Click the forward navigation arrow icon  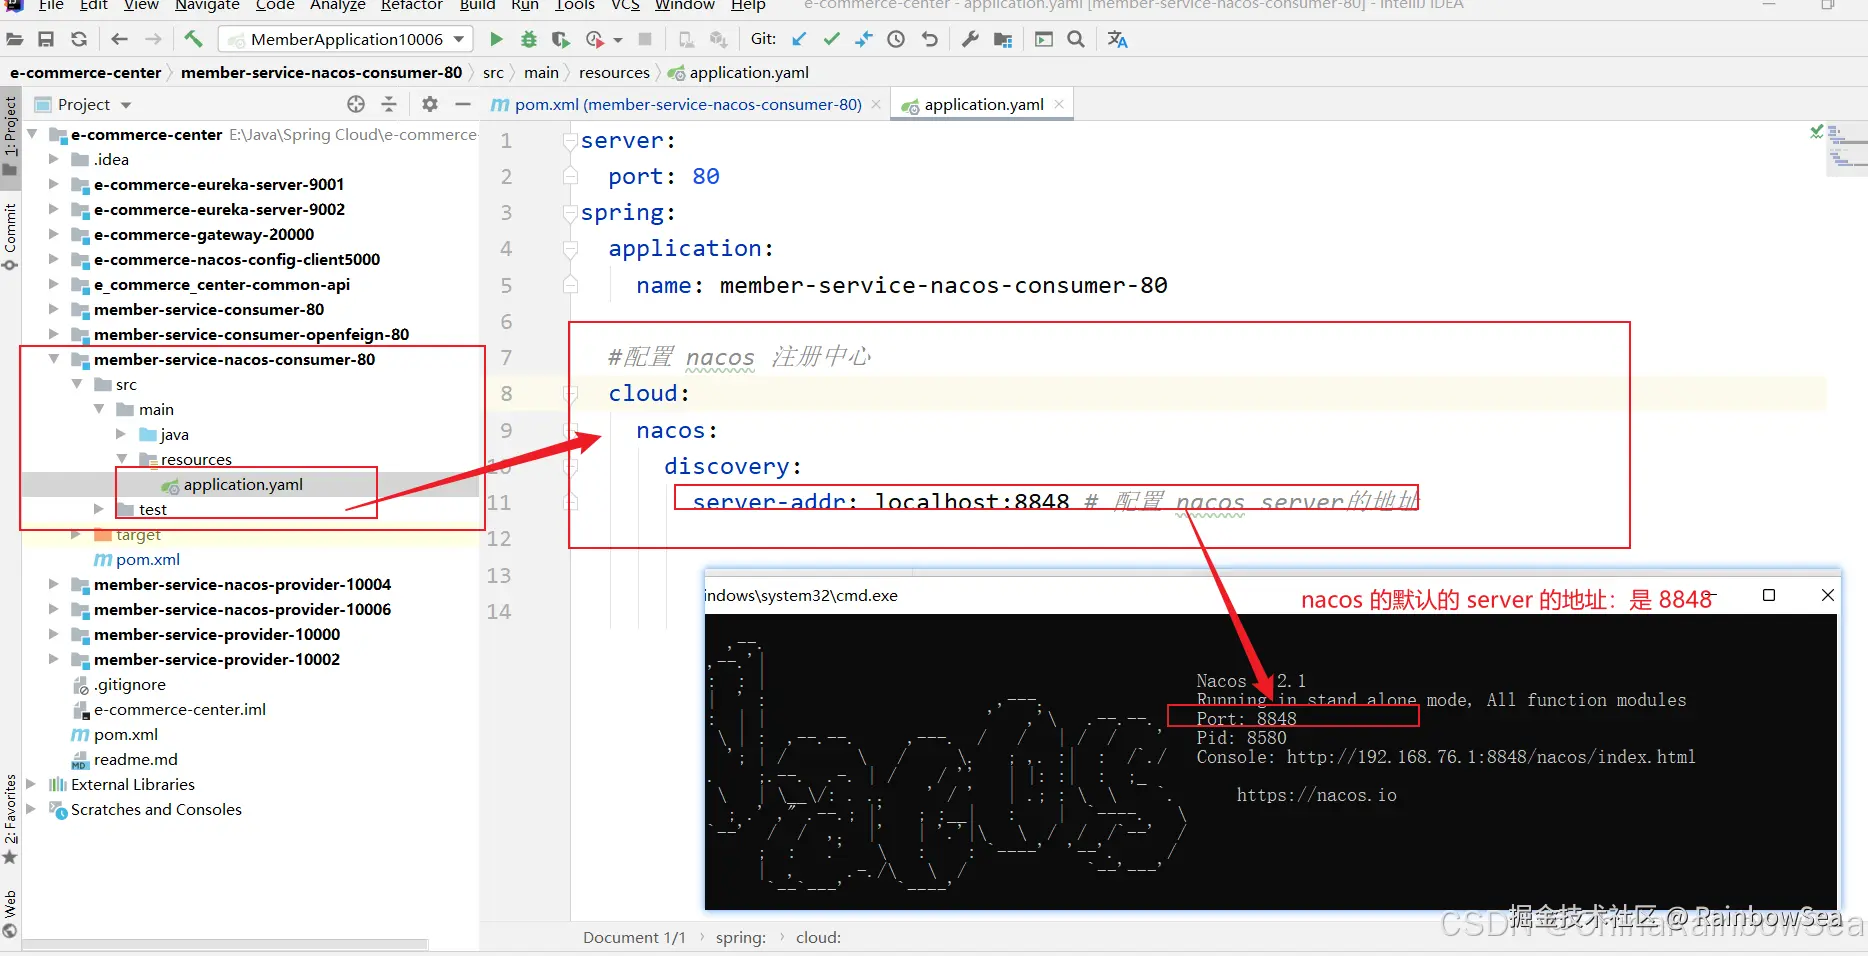(x=153, y=39)
